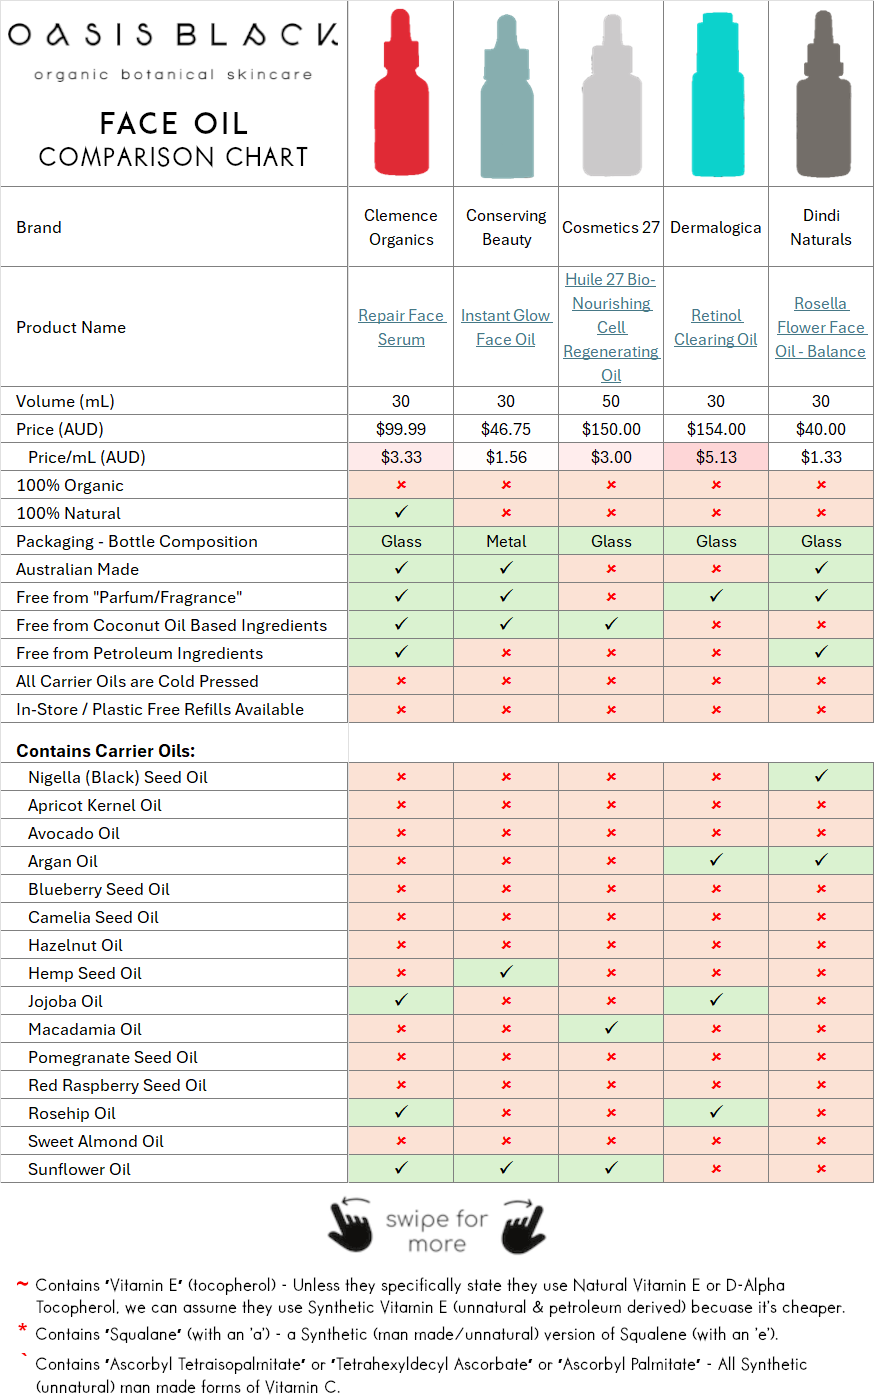The height and width of the screenshot is (1400, 874).
Task: Click the Dindi Naturals Petroleum-free checkmark
Action: 821,652
